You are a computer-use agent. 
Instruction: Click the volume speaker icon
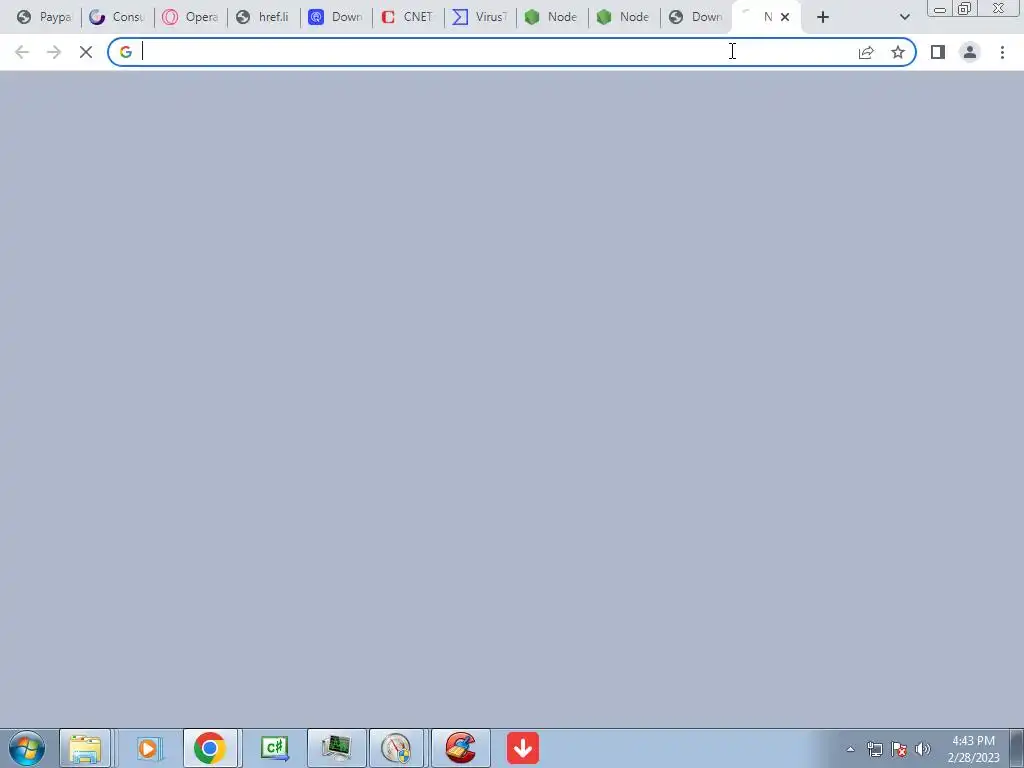click(x=923, y=749)
